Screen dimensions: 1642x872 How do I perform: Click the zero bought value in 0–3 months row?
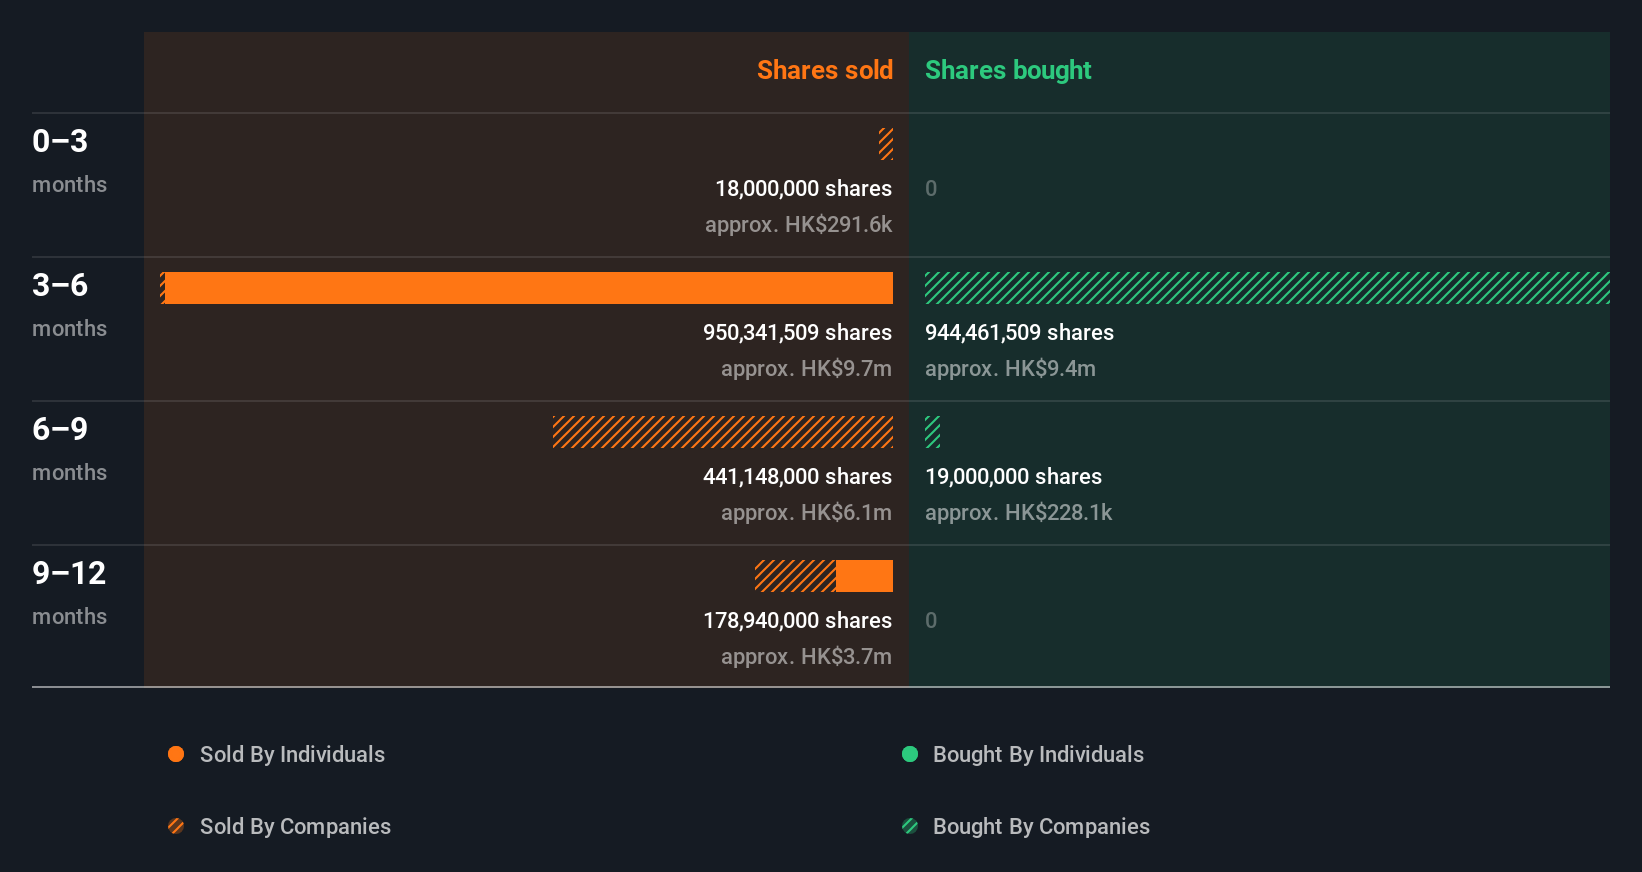[931, 188]
